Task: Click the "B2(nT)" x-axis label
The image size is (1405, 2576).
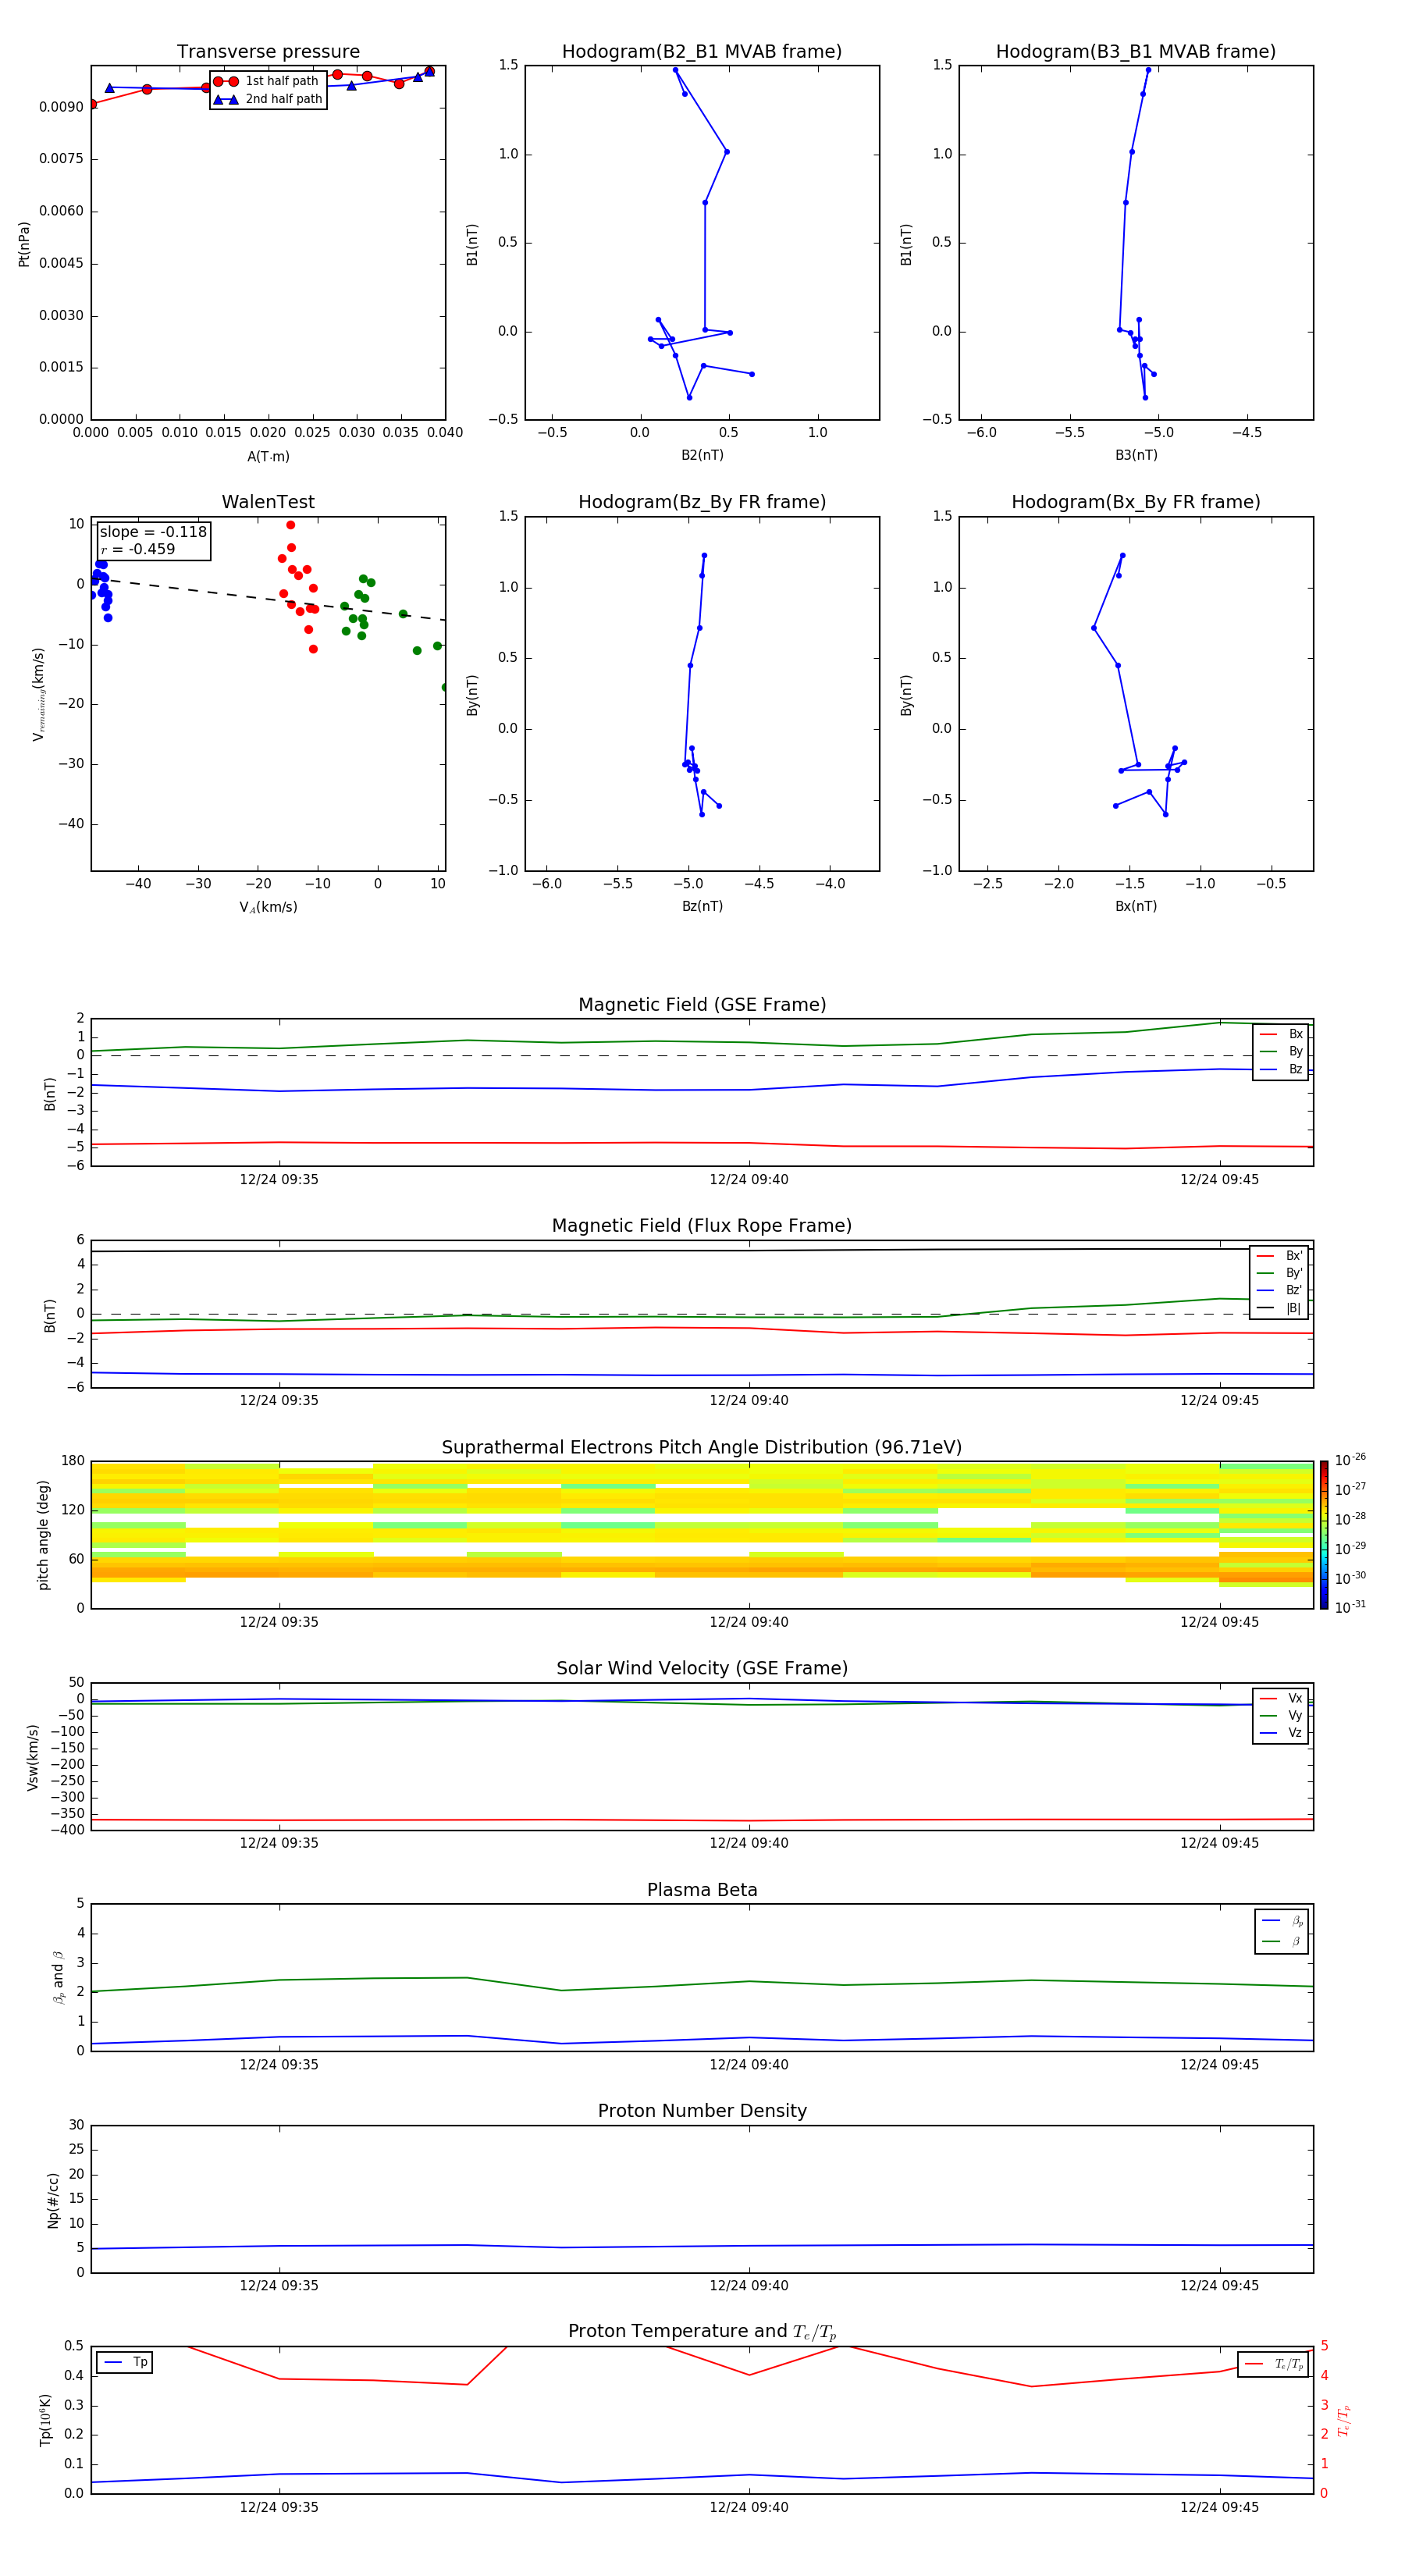Action: [702, 455]
